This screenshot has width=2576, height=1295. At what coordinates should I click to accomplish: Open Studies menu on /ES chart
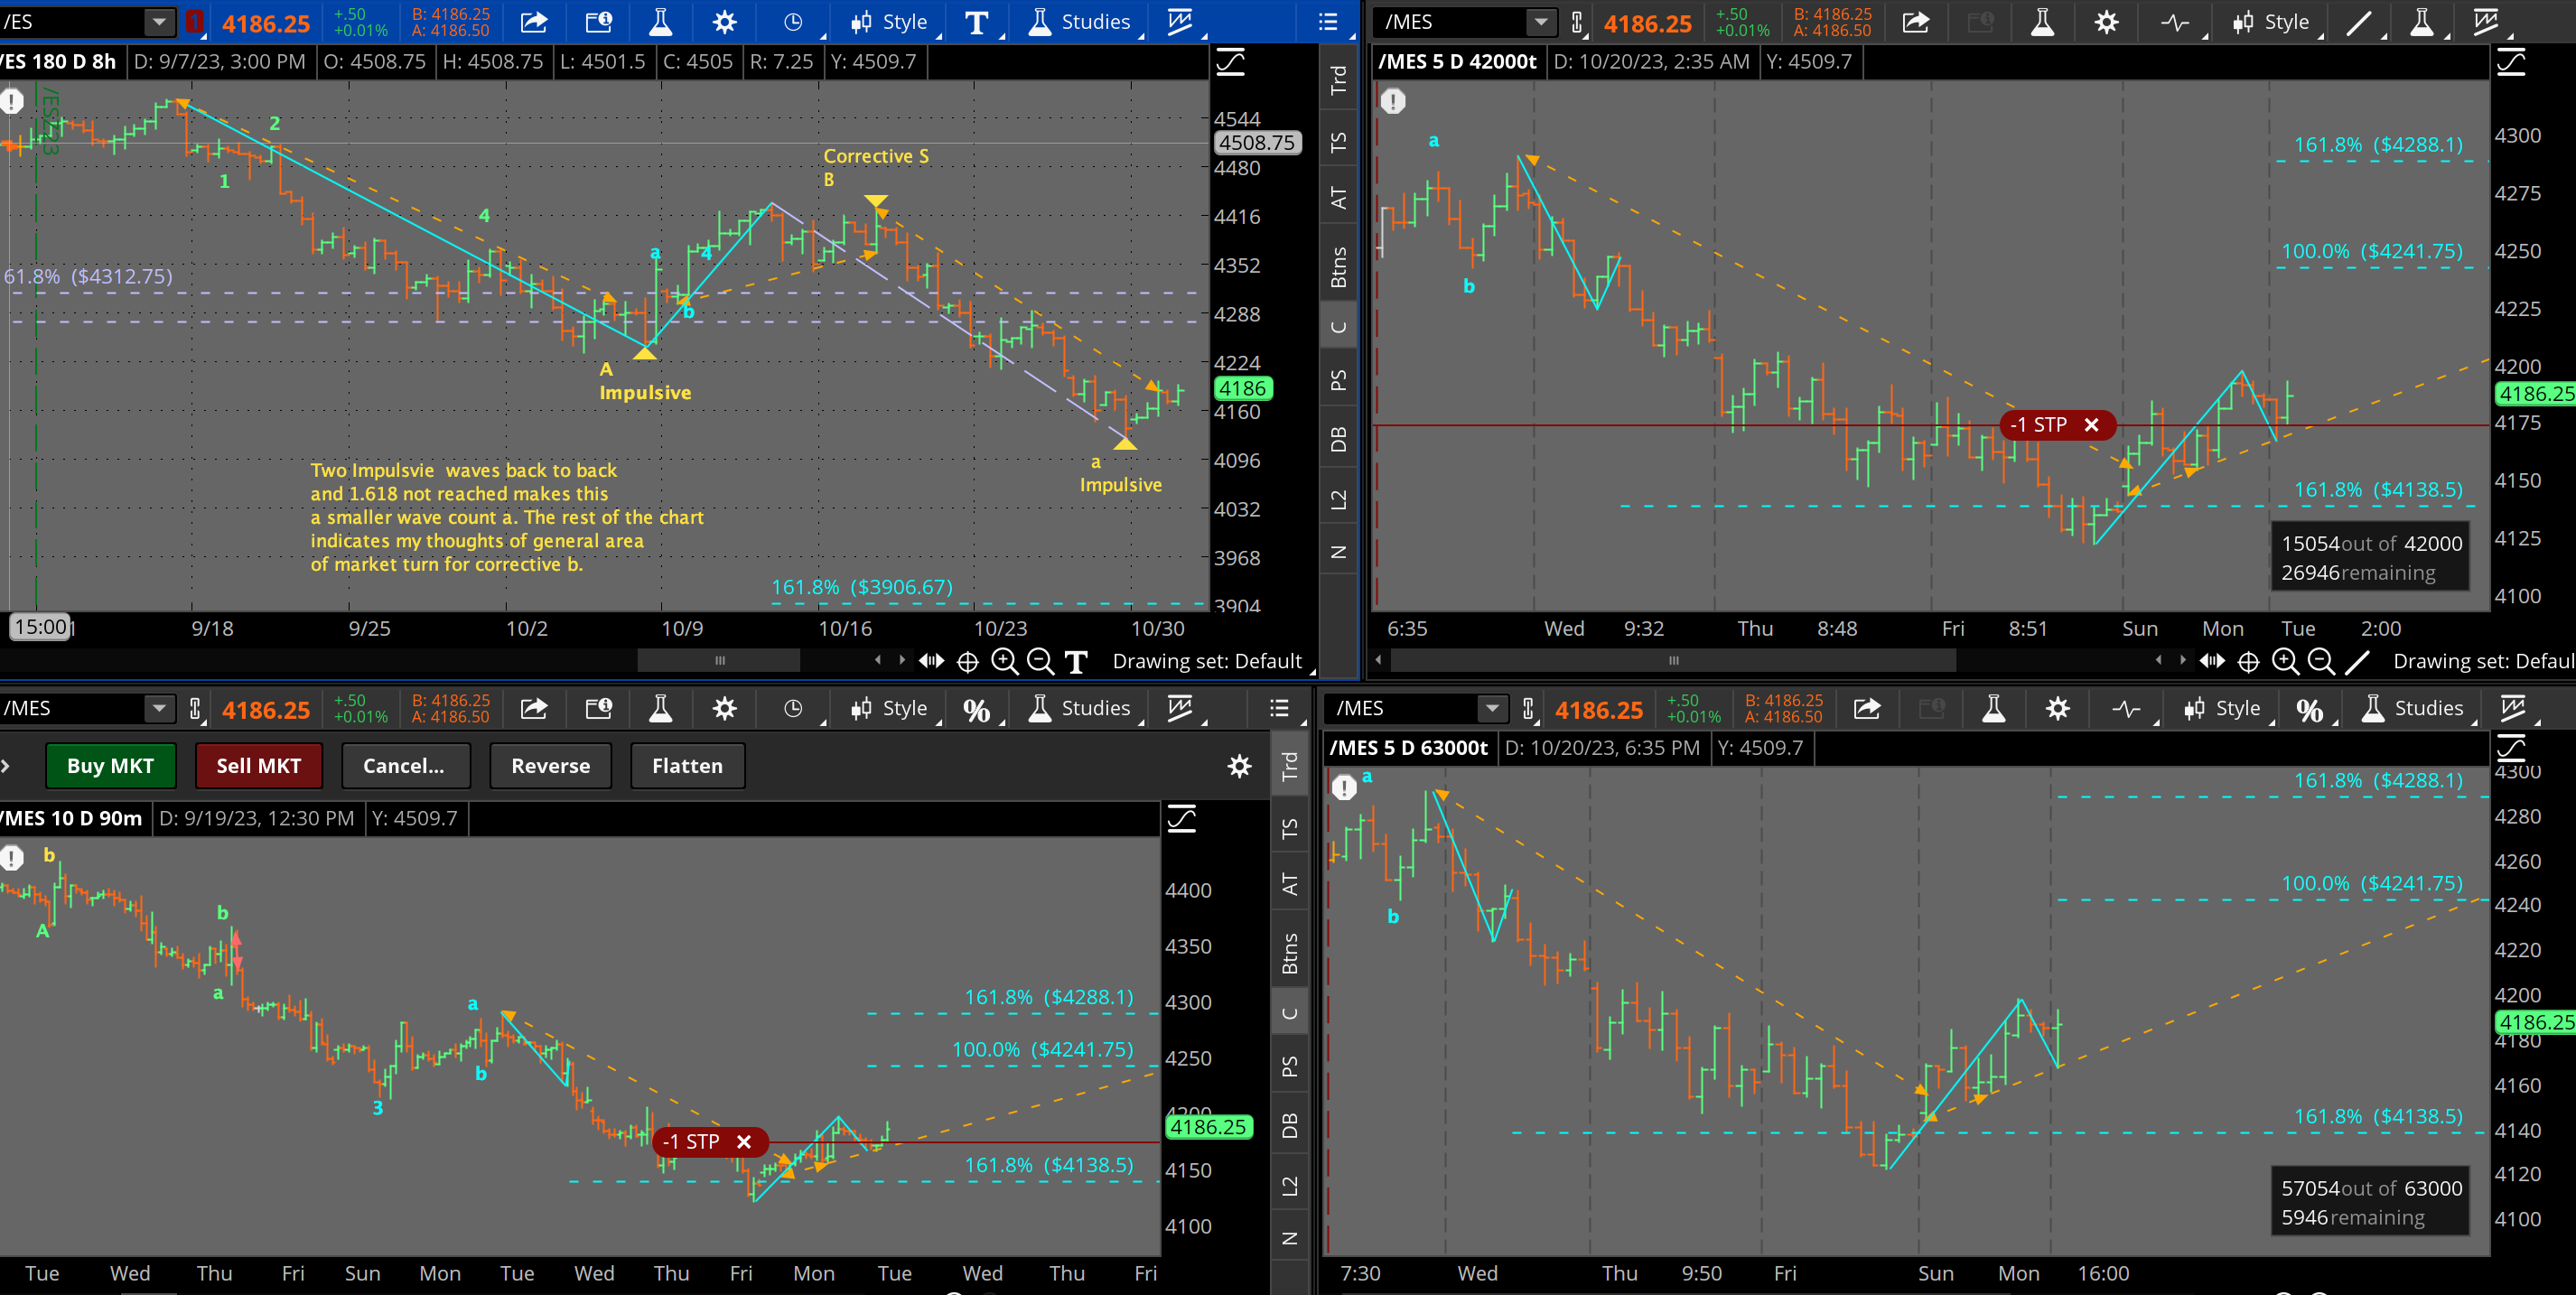pos(1081,22)
